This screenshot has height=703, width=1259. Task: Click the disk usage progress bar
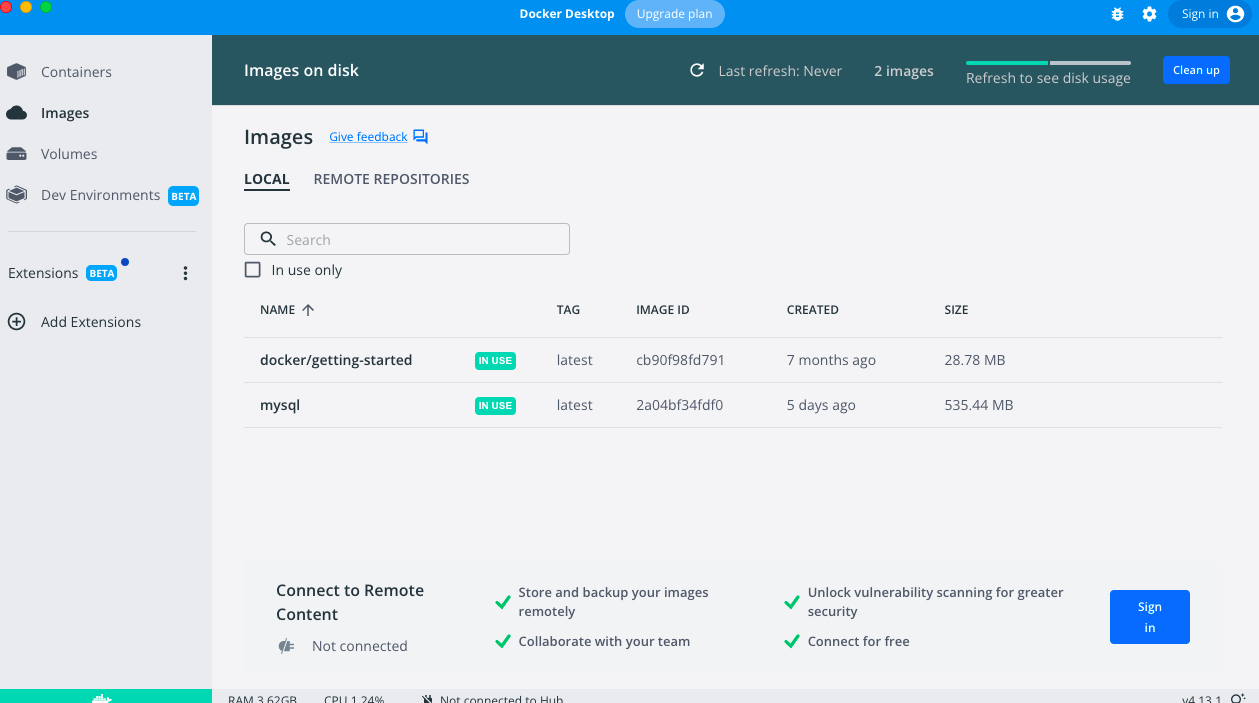coord(1048,63)
